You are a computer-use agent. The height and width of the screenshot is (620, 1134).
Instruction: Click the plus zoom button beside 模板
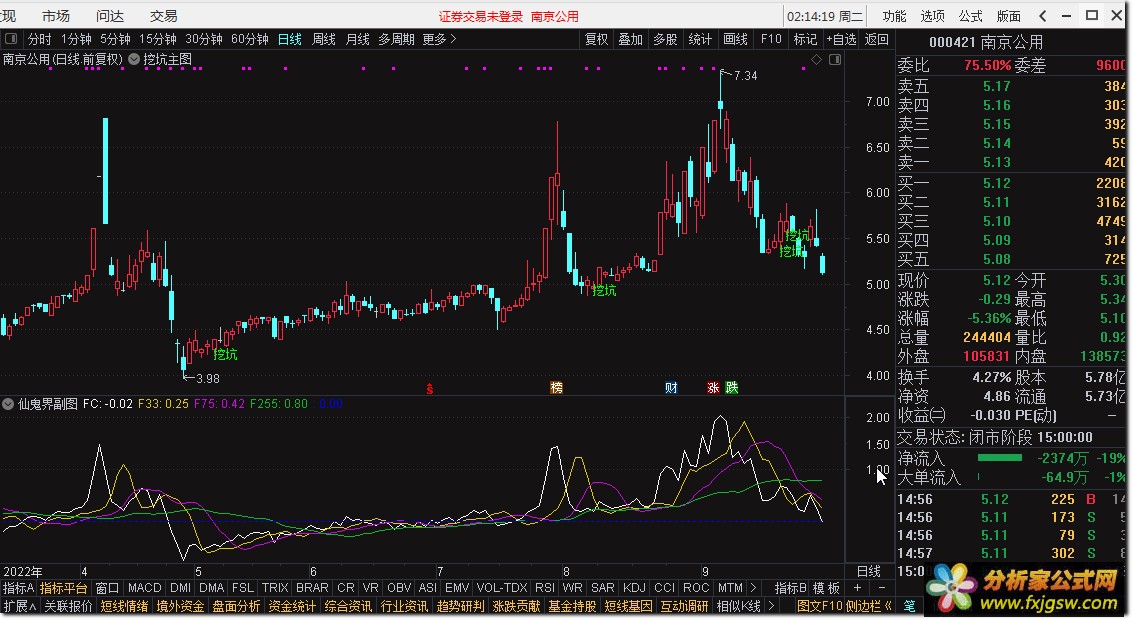(858, 588)
